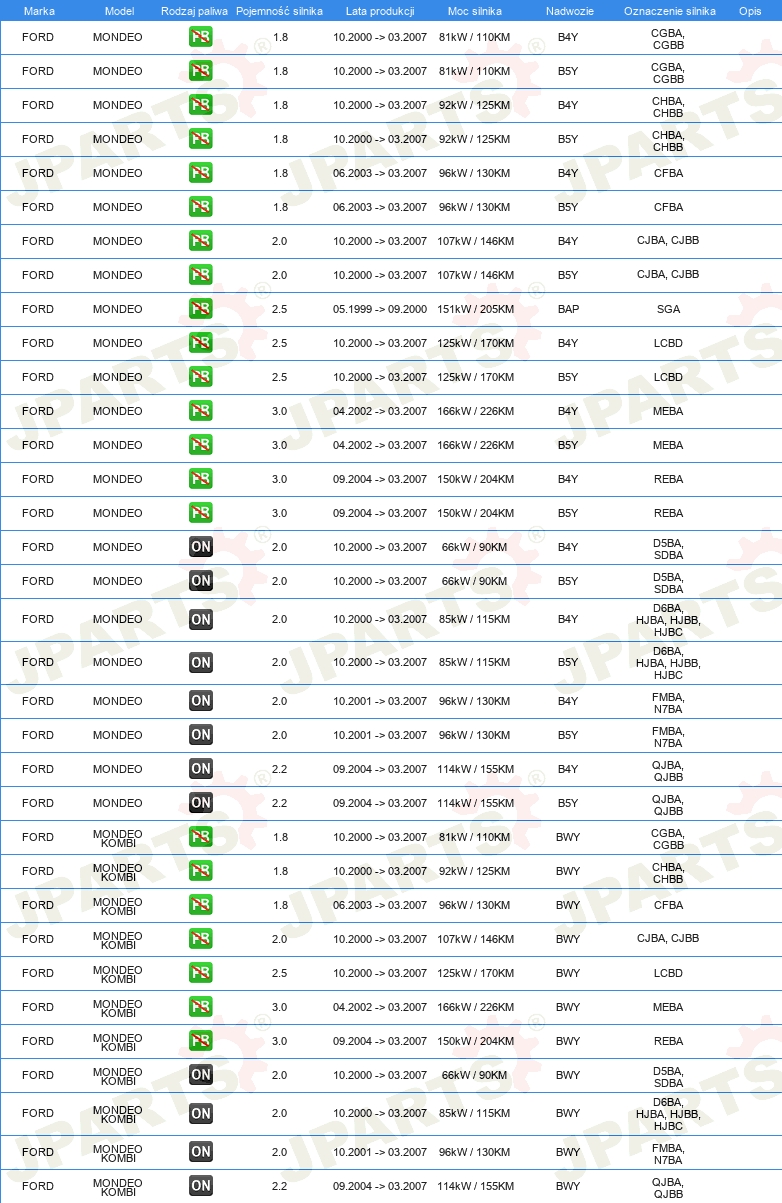Select the Rodzaj paliwa column header
Viewport: 782px width, 1203px height.
coord(194,11)
